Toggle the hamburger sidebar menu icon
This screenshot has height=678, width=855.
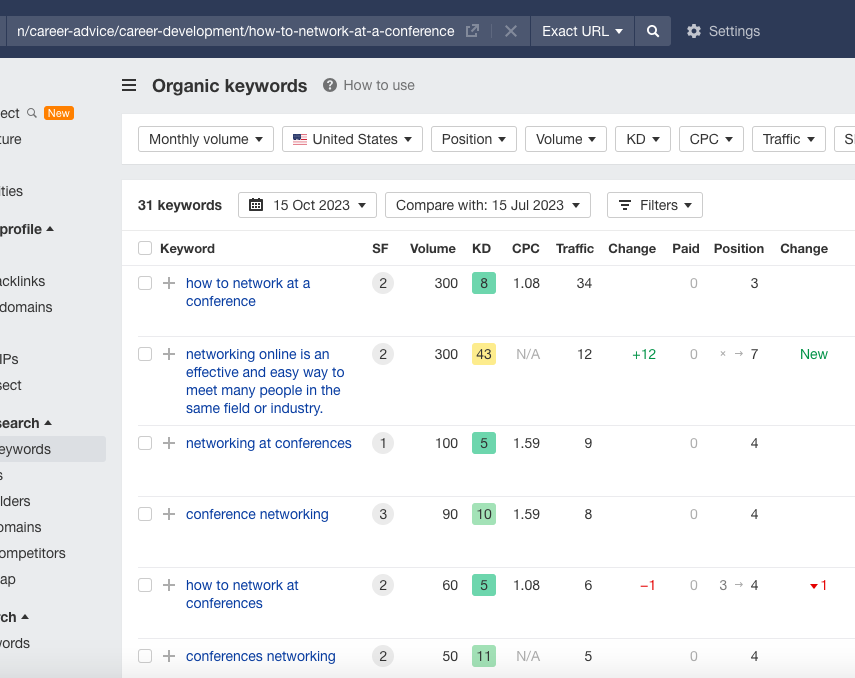[129, 85]
